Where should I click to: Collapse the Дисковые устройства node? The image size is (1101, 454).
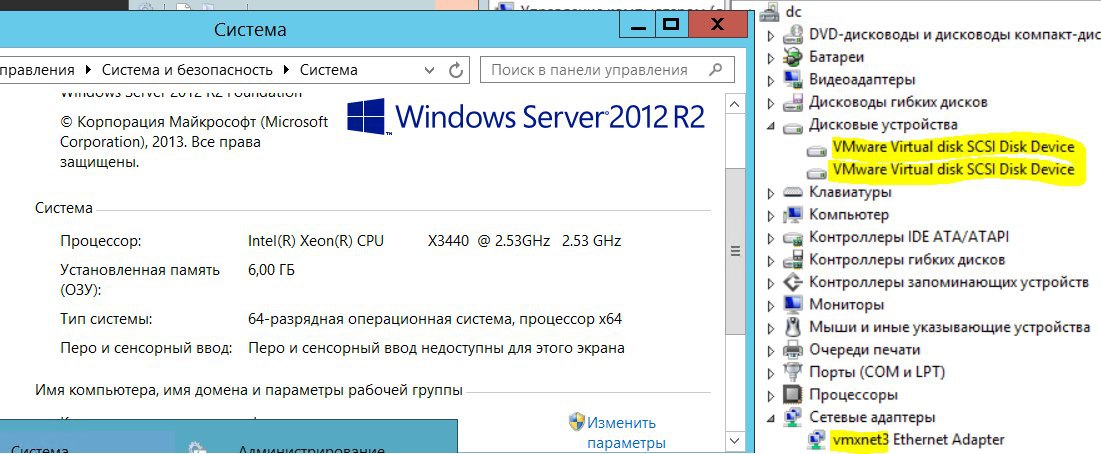[771, 126]
